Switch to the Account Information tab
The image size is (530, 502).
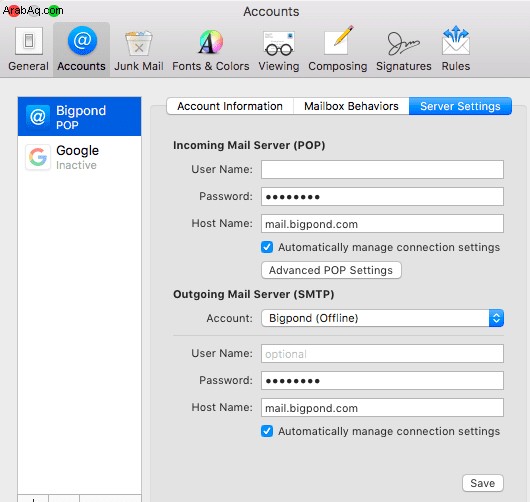(230, 106)
